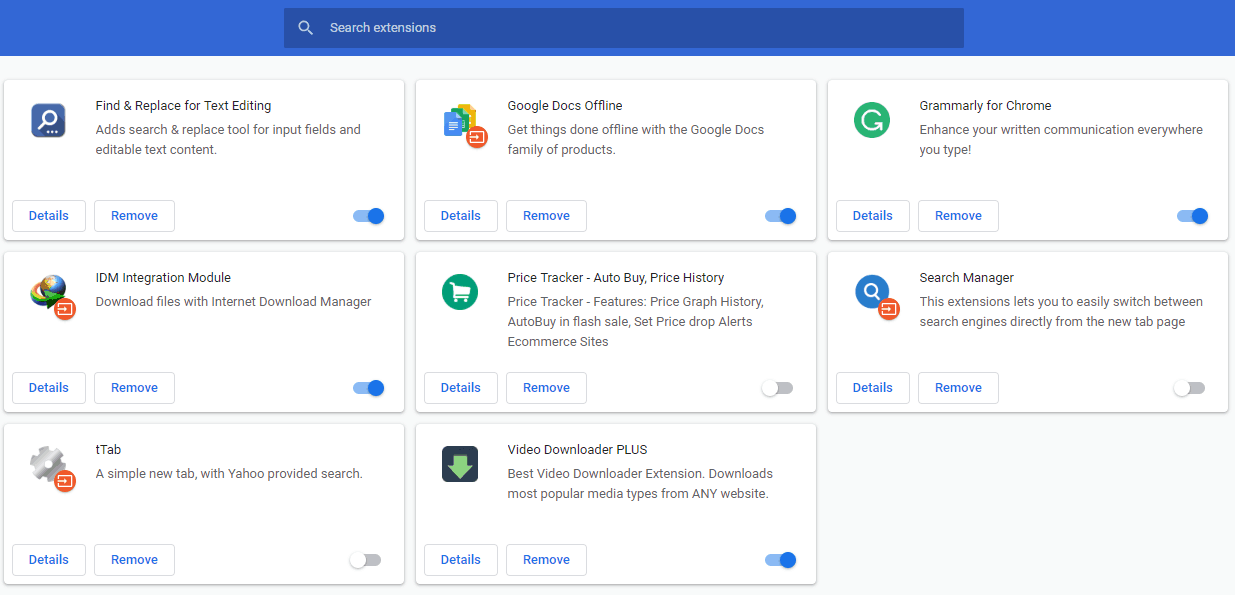
Task: Disable IDM Integration Module toggle
Action: [x=369, y=388]
